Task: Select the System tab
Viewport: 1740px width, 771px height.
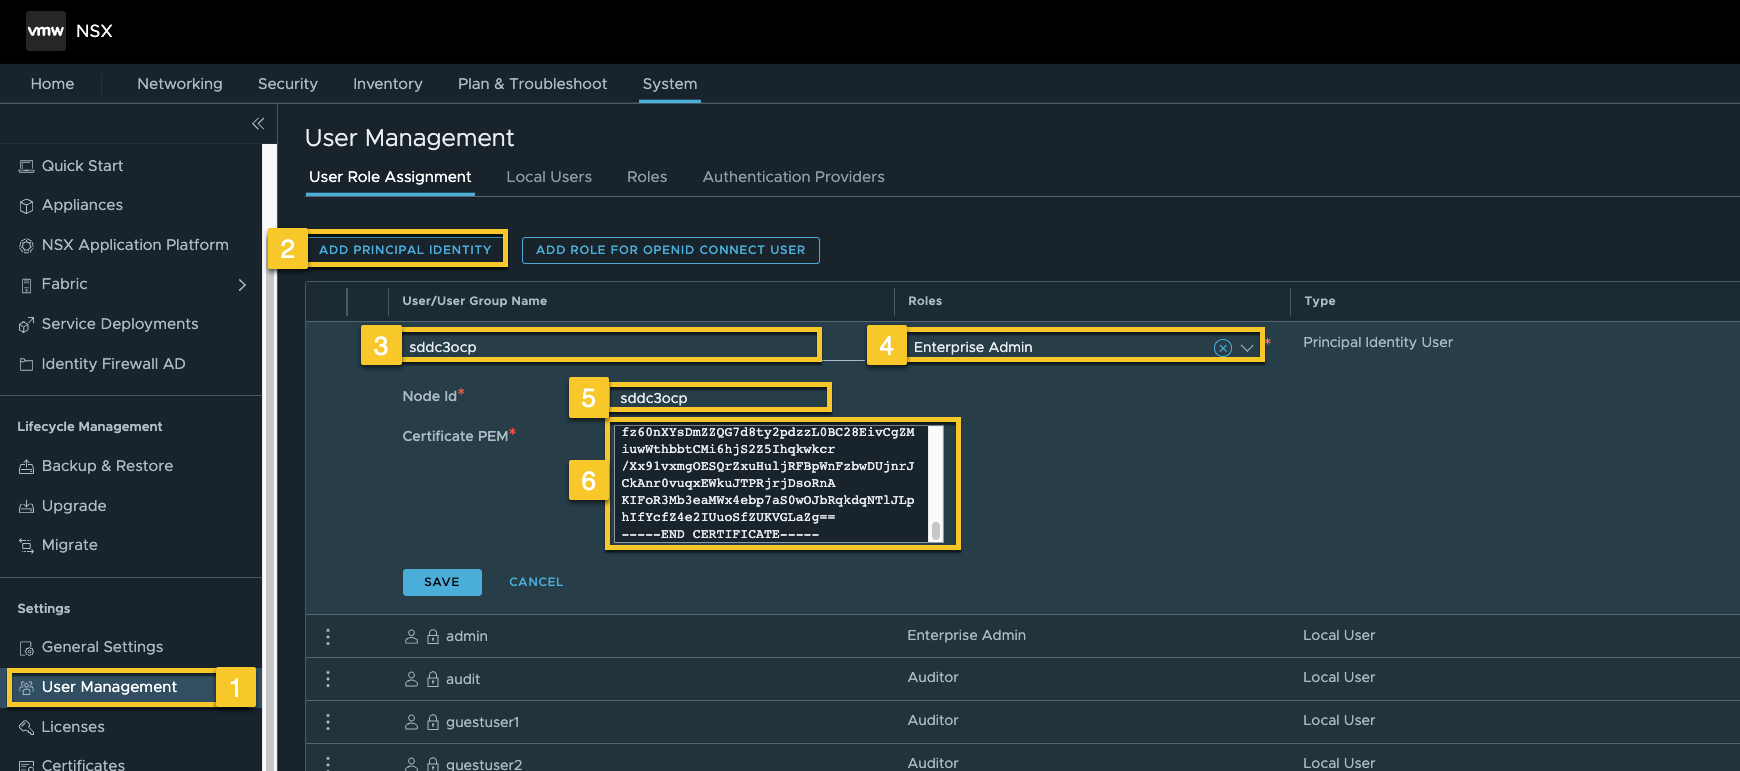Action: point(670,84)
